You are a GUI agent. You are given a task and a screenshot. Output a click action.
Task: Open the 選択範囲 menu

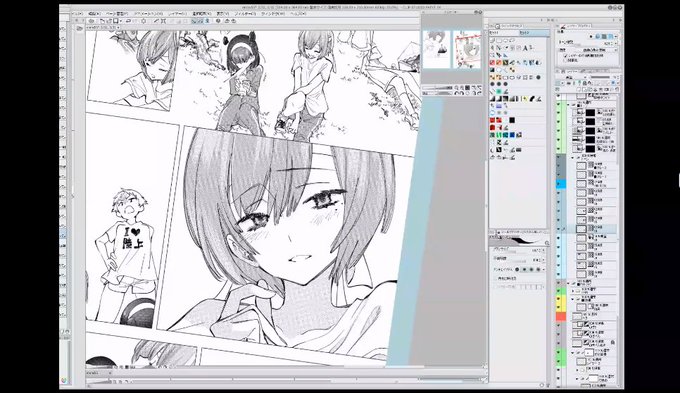click(202, 13)
